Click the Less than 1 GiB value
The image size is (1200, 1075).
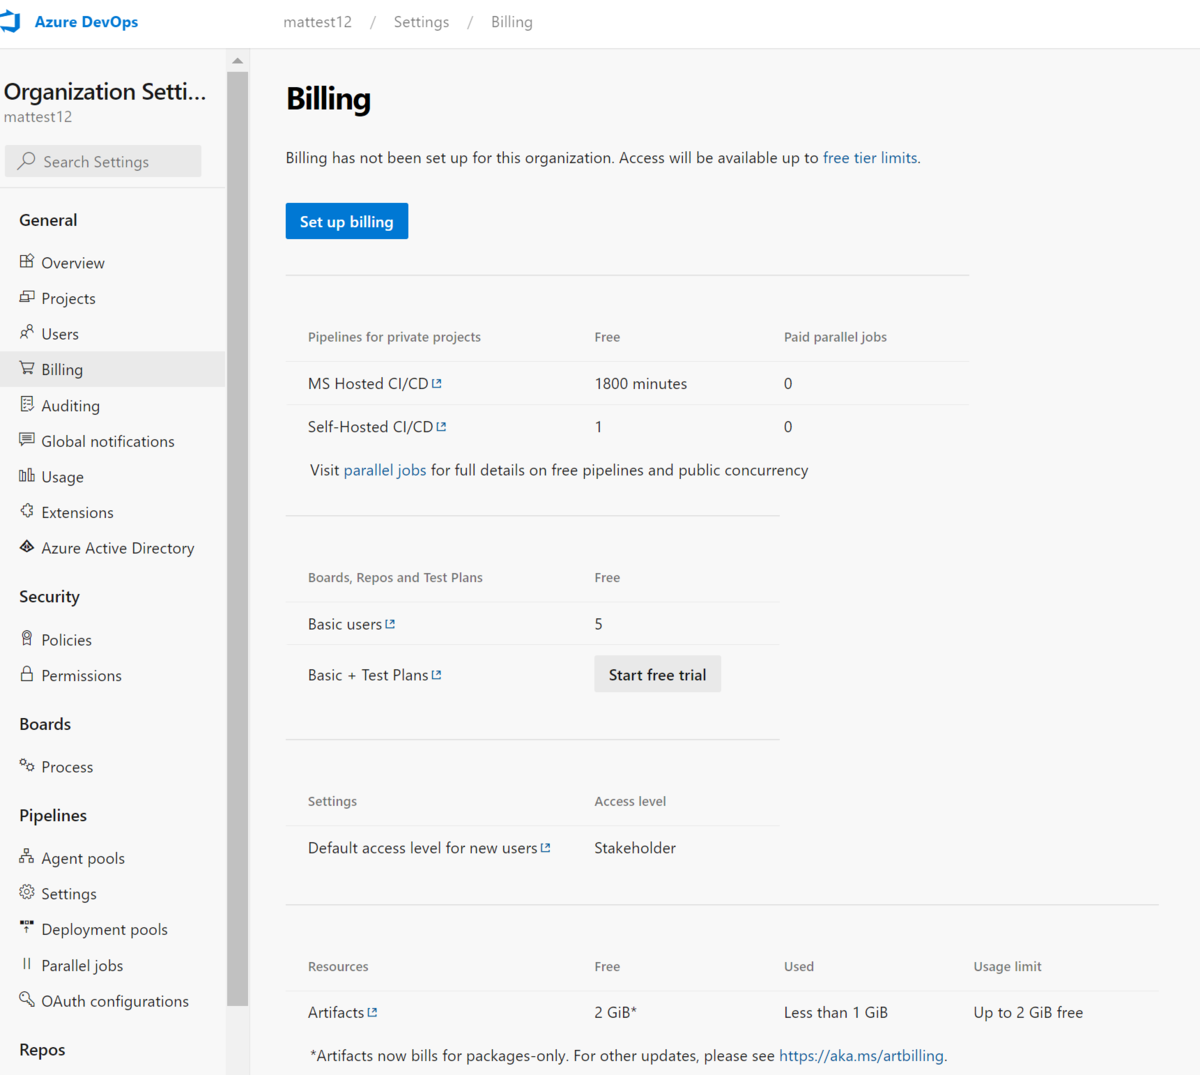[x=836, y=1012]
